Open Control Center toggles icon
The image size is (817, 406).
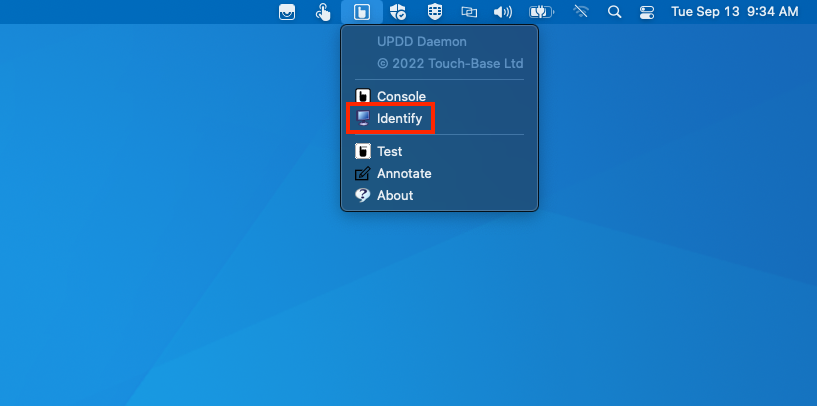pyautogui.click(x=647, y=12)
